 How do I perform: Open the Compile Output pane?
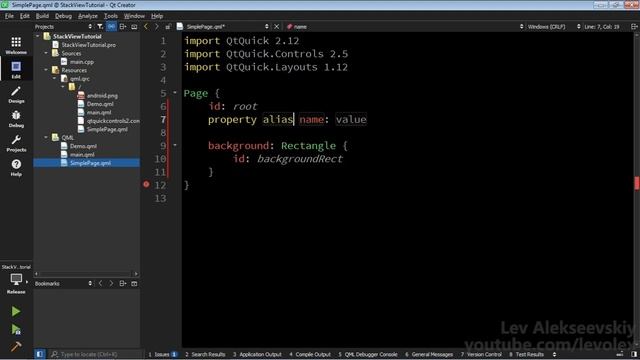310,354
